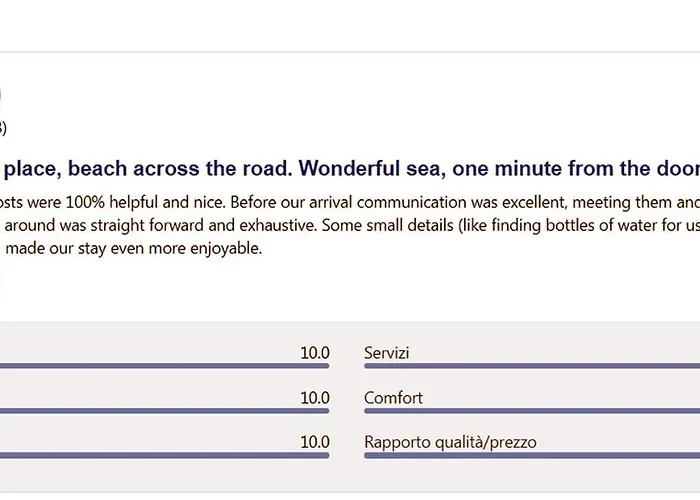Click 'made our stay even more enjoyable' text
The height and width of the screenshot is (500, 700).
point(133,248)
